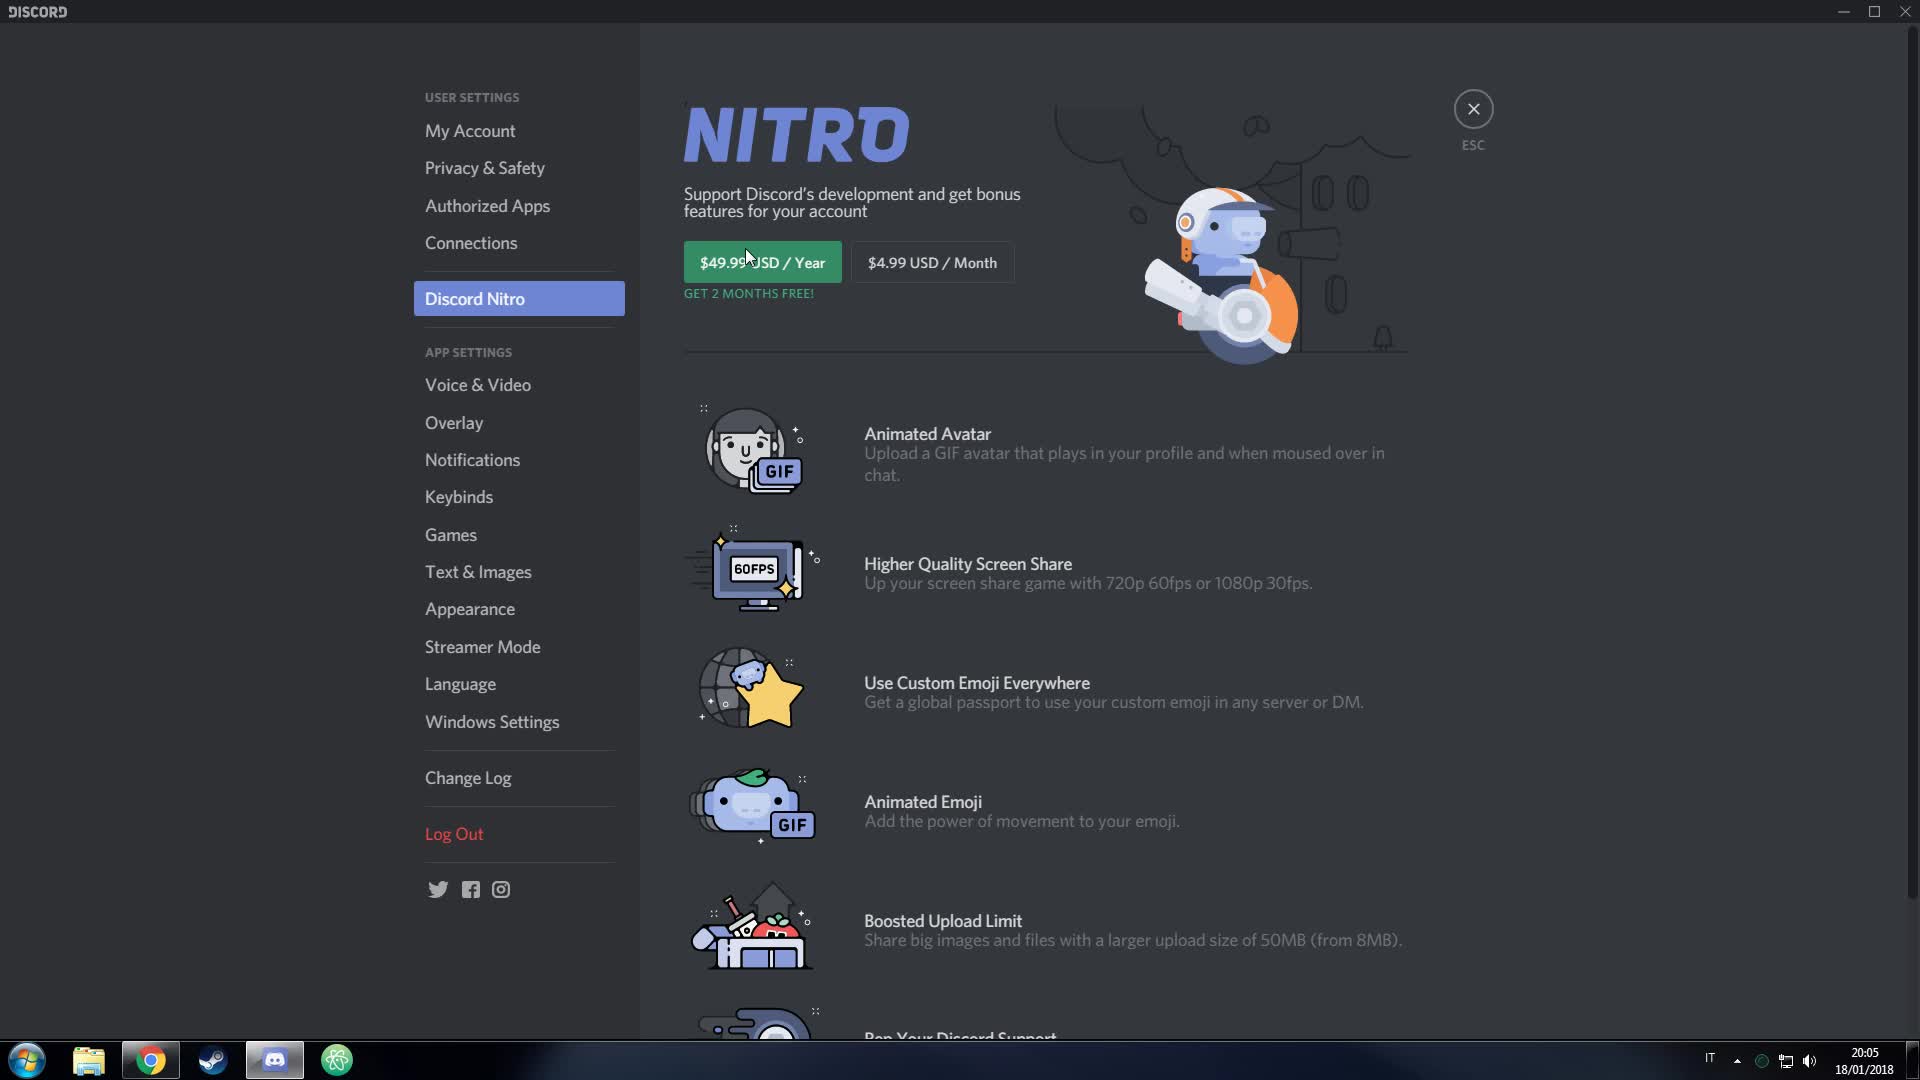Select yearly billing option $49.99 USD
Image resolution: width=1920 pixels, height=1080 pixels.
[762, 262]
